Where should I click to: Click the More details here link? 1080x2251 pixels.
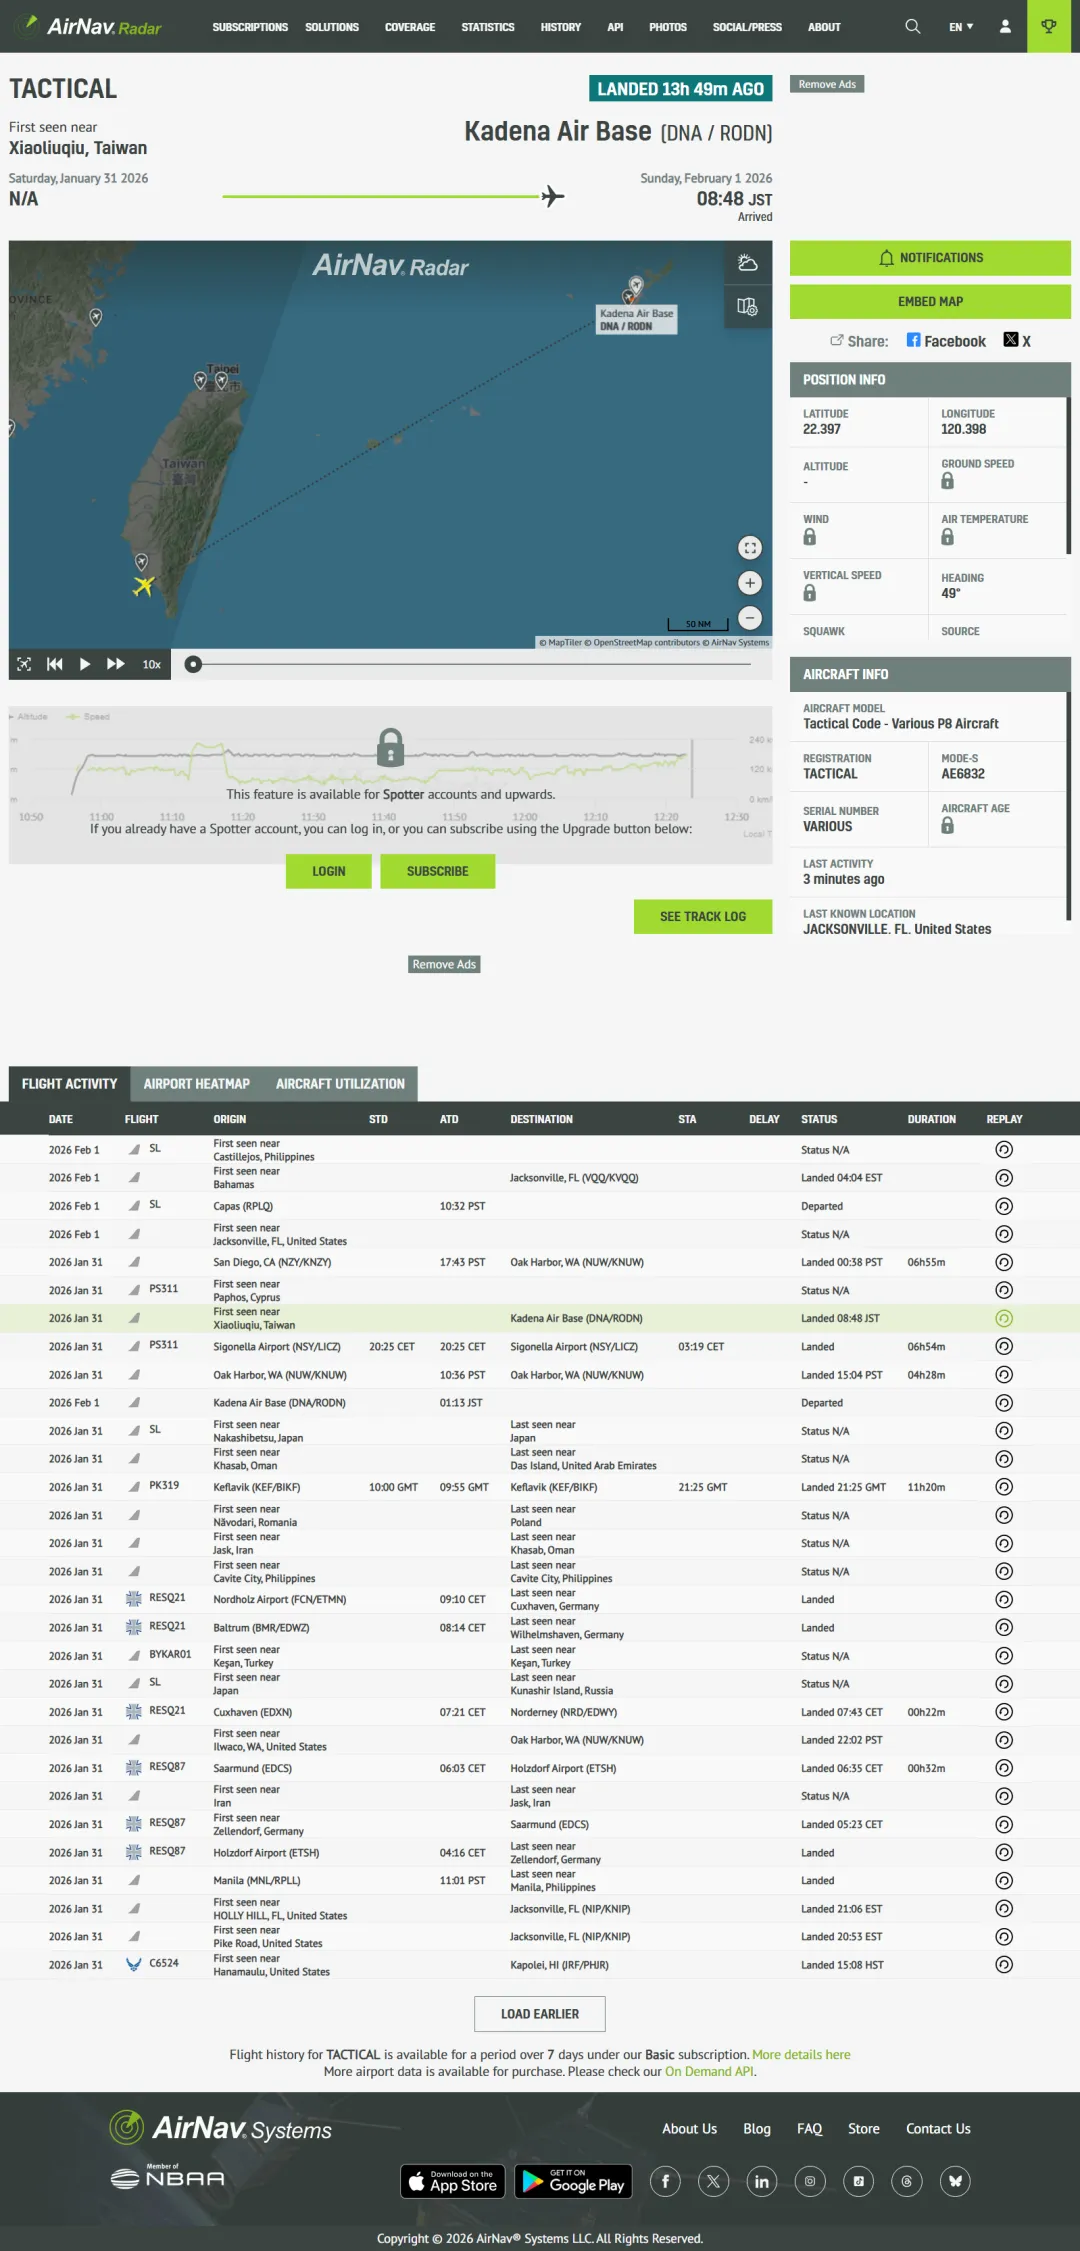[x=801, y=2055]
